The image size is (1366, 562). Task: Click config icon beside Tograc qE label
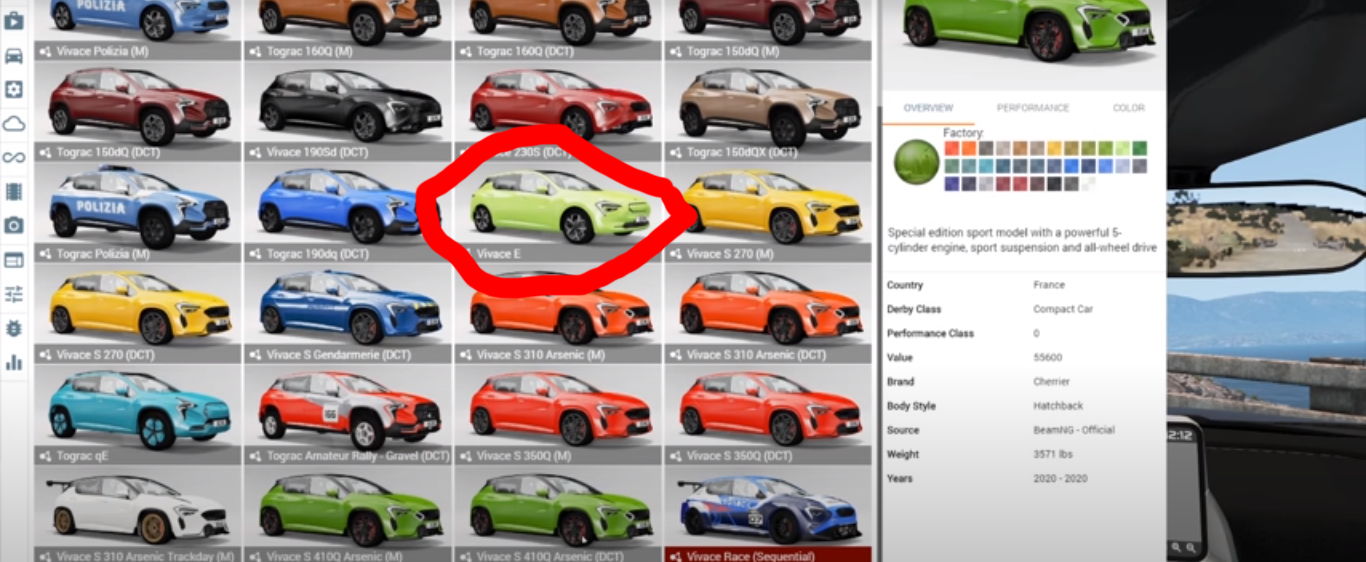click(45, 456)
